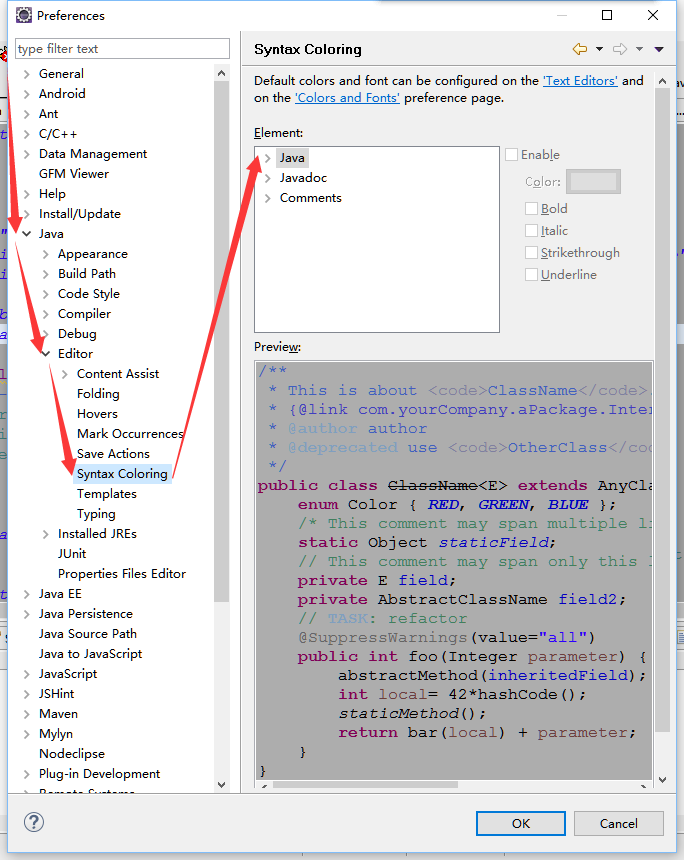Open the 'Text Editors' link
This screenshot has height=860, width=684.
(x=580, y=81)
